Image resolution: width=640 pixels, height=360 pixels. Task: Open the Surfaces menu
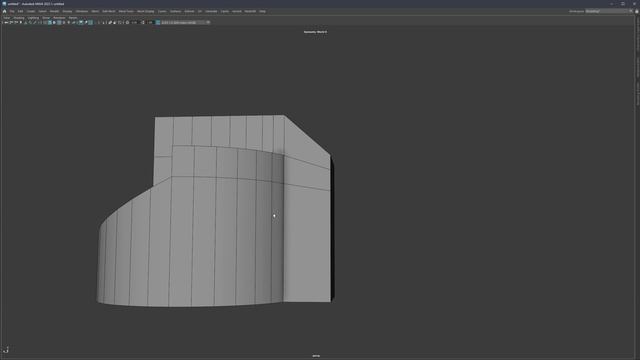pos(176,11)
